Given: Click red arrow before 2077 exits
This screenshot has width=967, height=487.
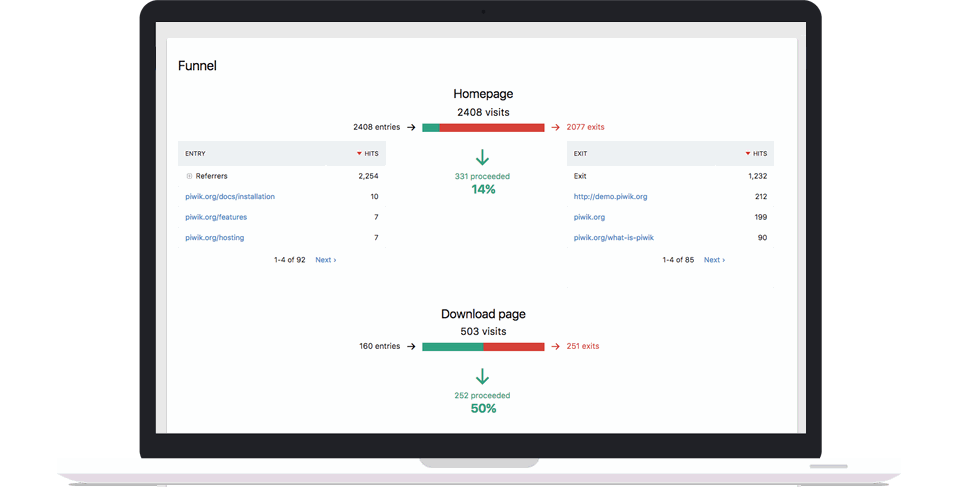Looking at the screenshot, I should point(556,128).
